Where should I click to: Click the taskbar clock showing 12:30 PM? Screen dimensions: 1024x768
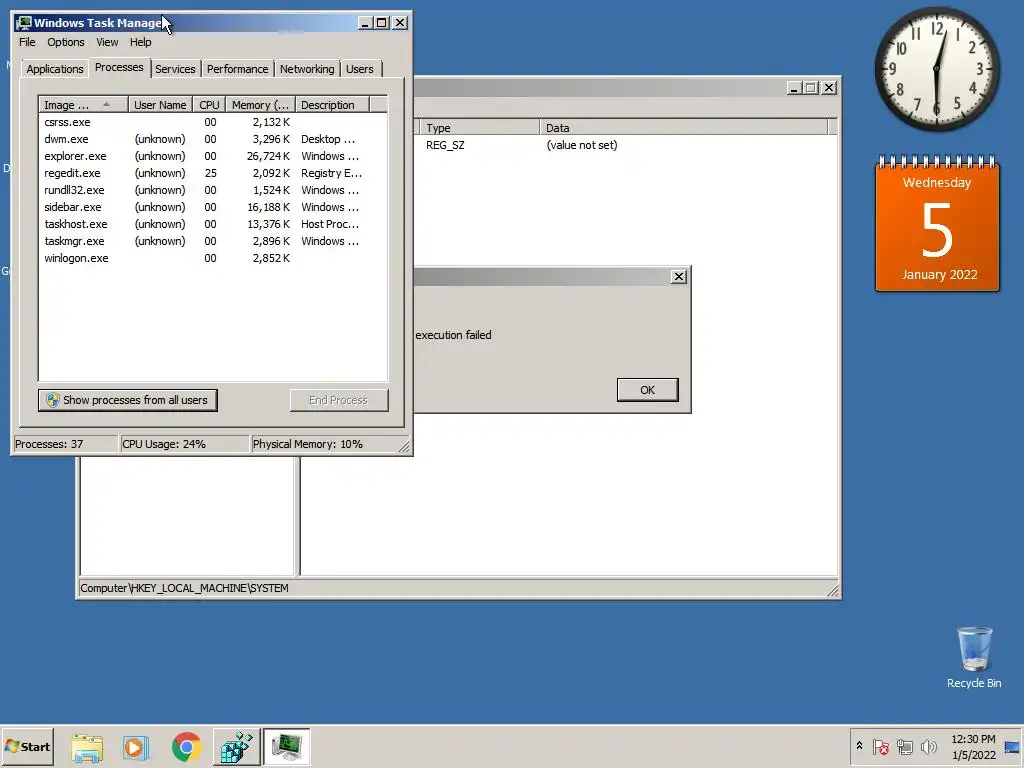click(973, 746)
